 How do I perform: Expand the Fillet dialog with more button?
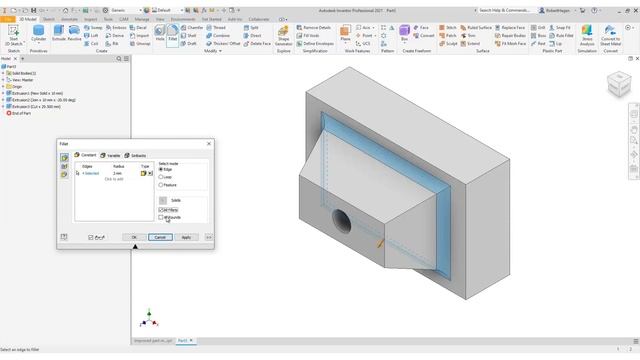209,237
